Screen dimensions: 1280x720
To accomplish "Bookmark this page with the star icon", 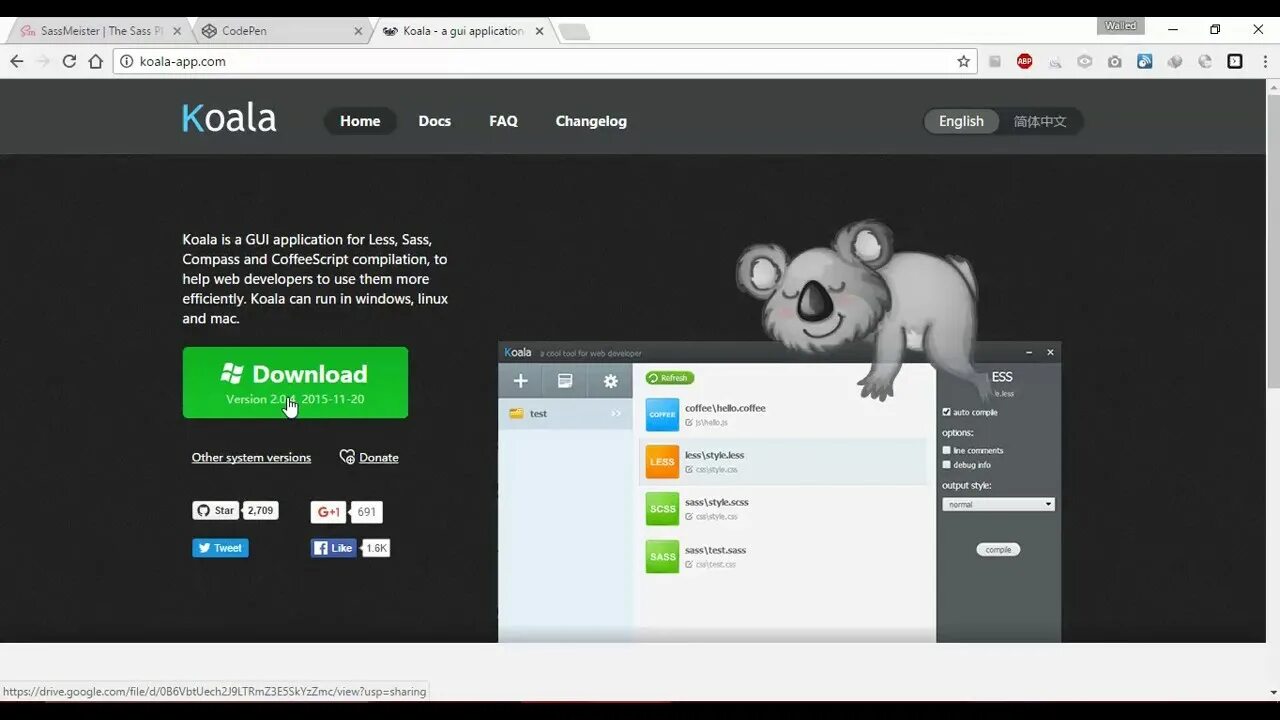I will 963,61.
